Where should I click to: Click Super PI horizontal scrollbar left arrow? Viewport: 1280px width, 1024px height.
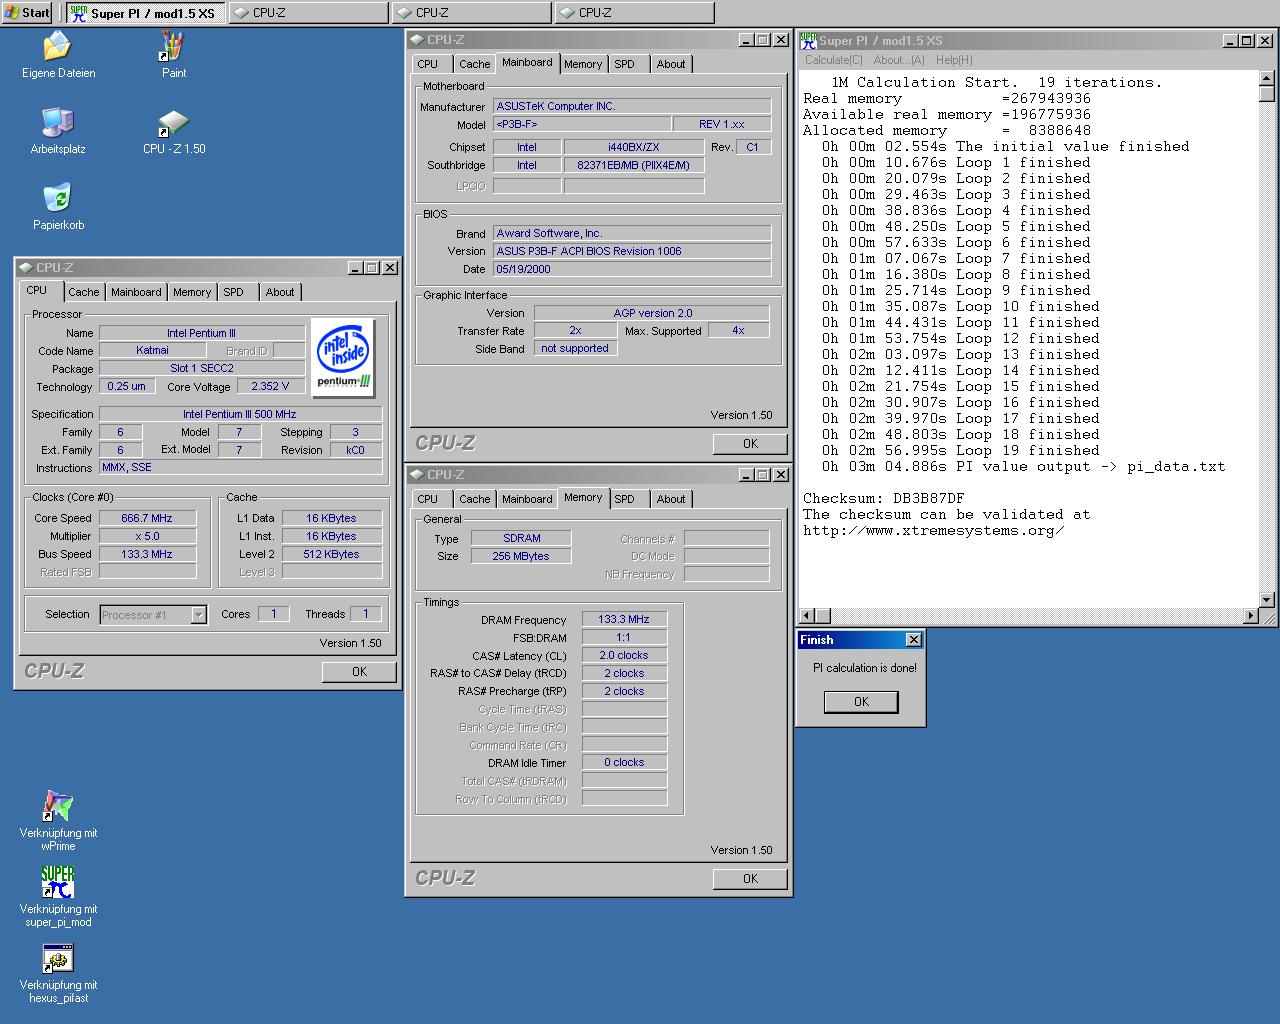tap(807, 616)
